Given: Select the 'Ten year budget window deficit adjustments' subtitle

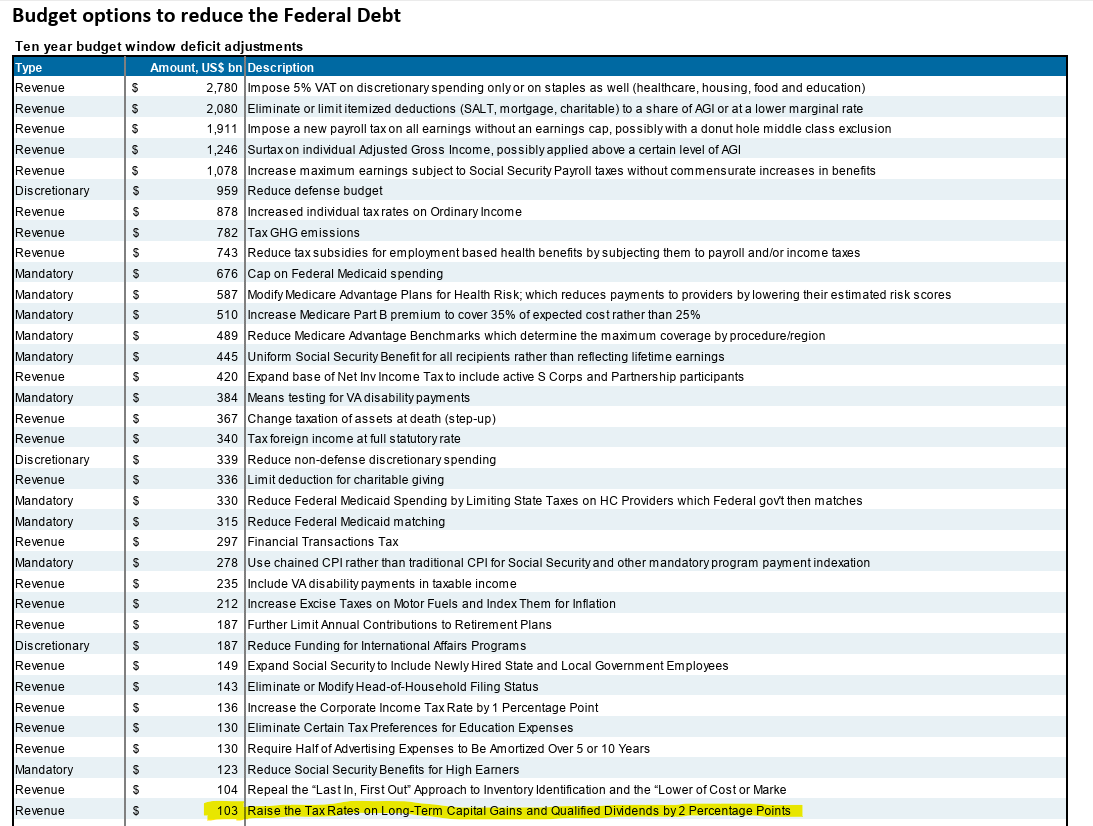Looking at the screenshot, I should 159,47.
